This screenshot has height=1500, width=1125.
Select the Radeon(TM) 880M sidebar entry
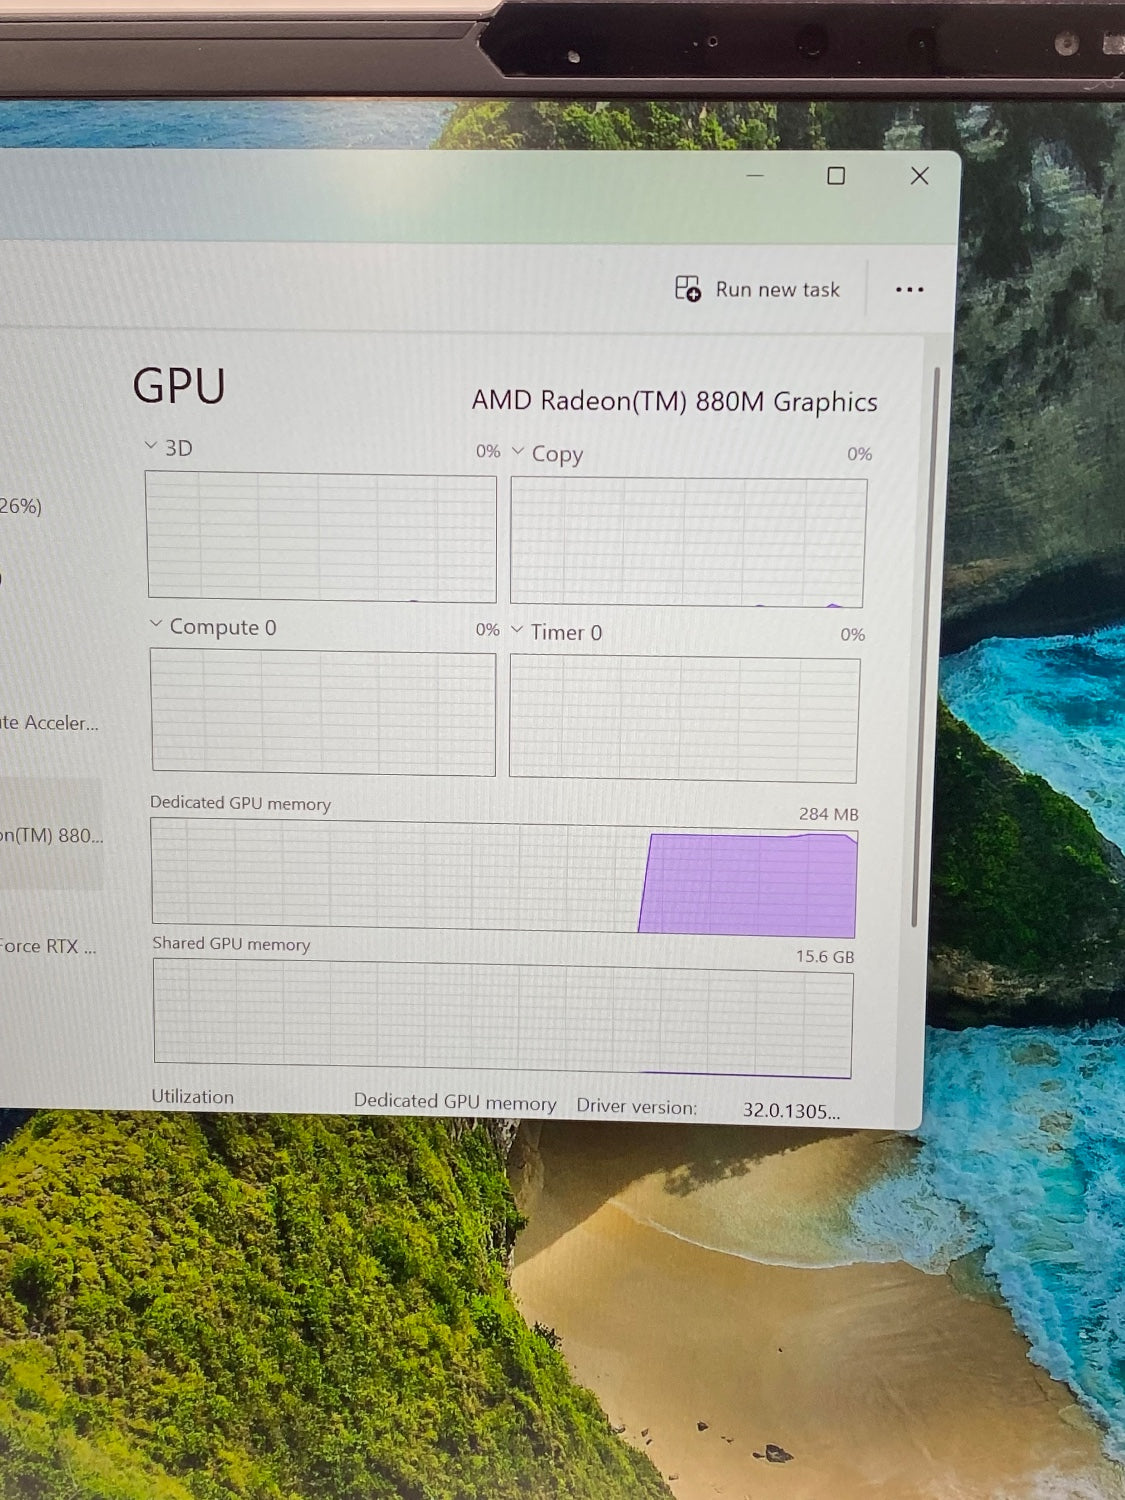pos(50,835)
